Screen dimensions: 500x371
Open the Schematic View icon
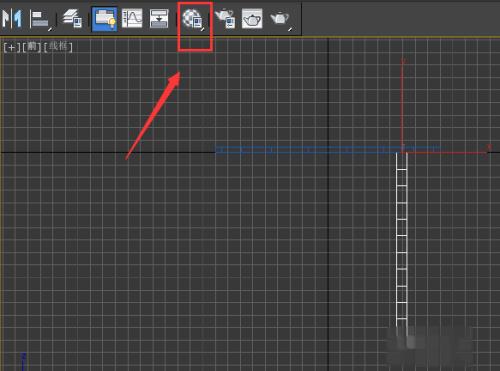tap(159, 18)
